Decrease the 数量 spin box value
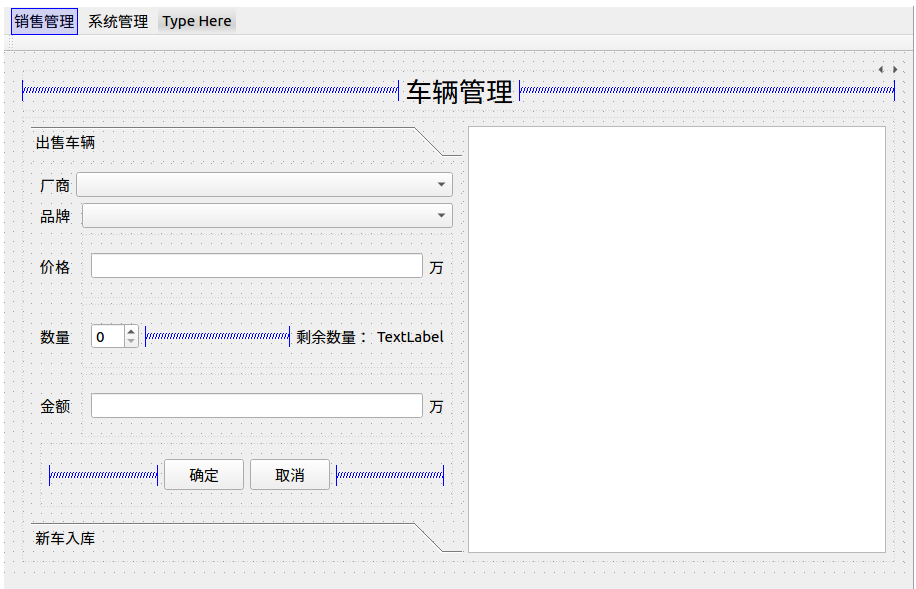 [131, 341]
